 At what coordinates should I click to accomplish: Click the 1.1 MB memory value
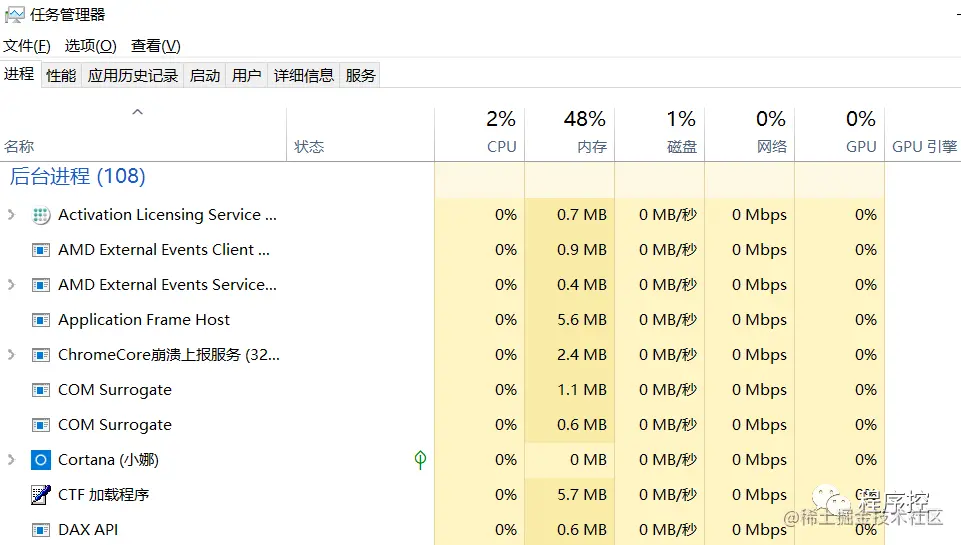point(582,389)
